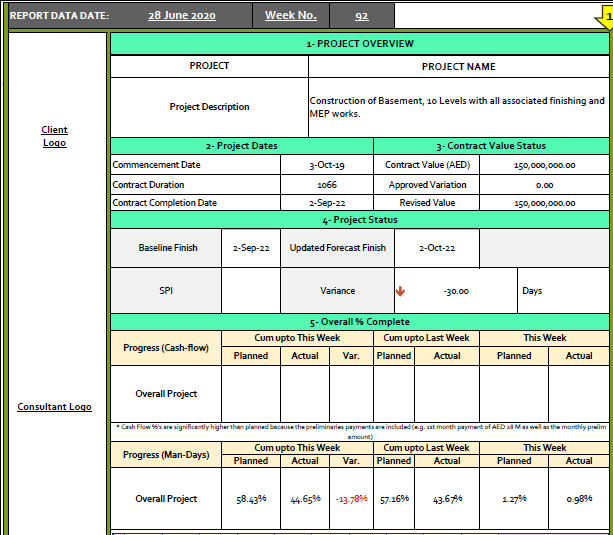Click the 'This Week' header in the Cash-flow table
The width and height of the screenshot is (613, 535).
pos(544,338)
